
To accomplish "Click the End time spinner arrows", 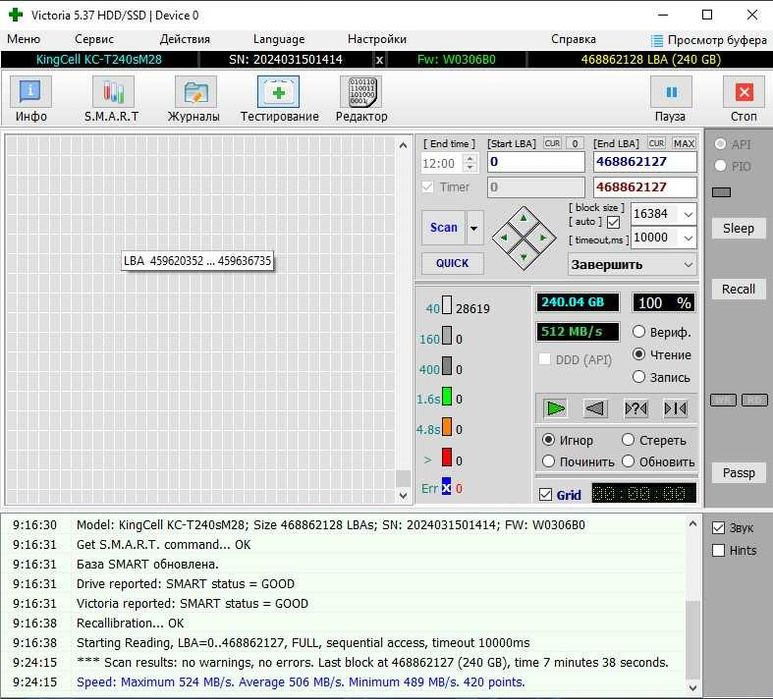I will 470,163.
